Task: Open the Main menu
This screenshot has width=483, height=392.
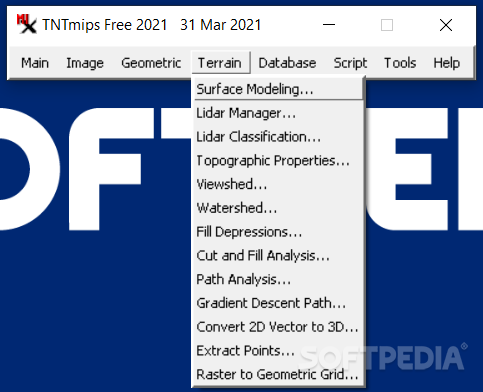Action: pyautogui.click(x=35, y=63)
